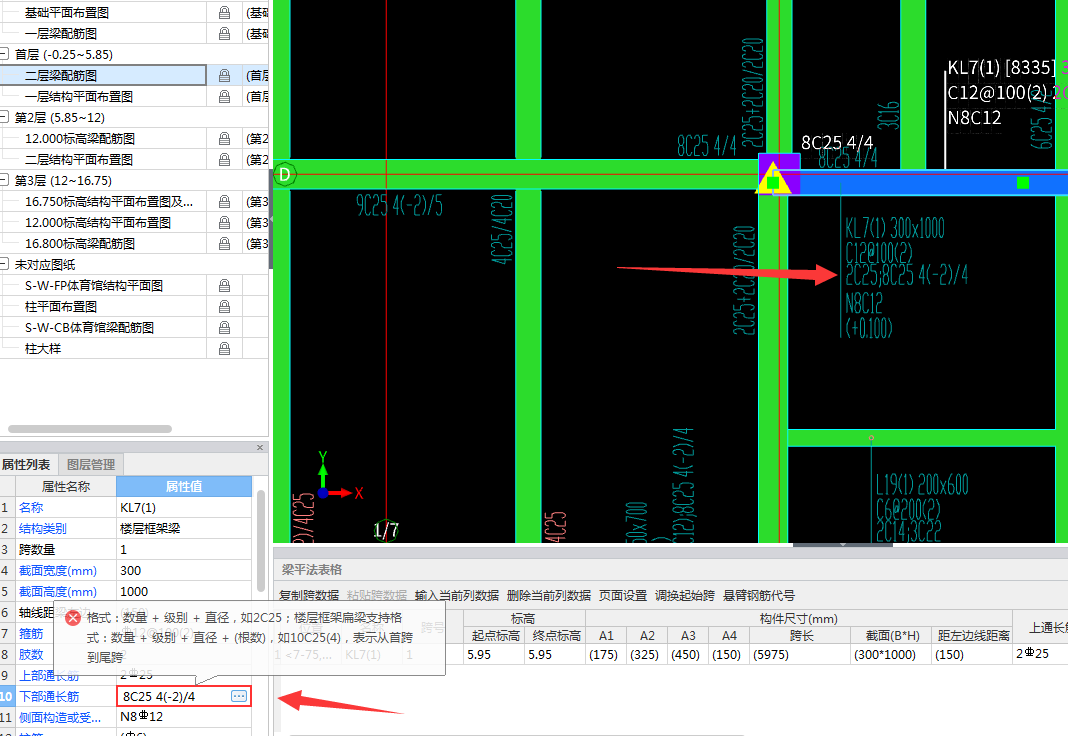Viewport: 1068px width, 736px height.
Task: Click the 截面宽度(mm) property name
Action: [x=58, y=571]
